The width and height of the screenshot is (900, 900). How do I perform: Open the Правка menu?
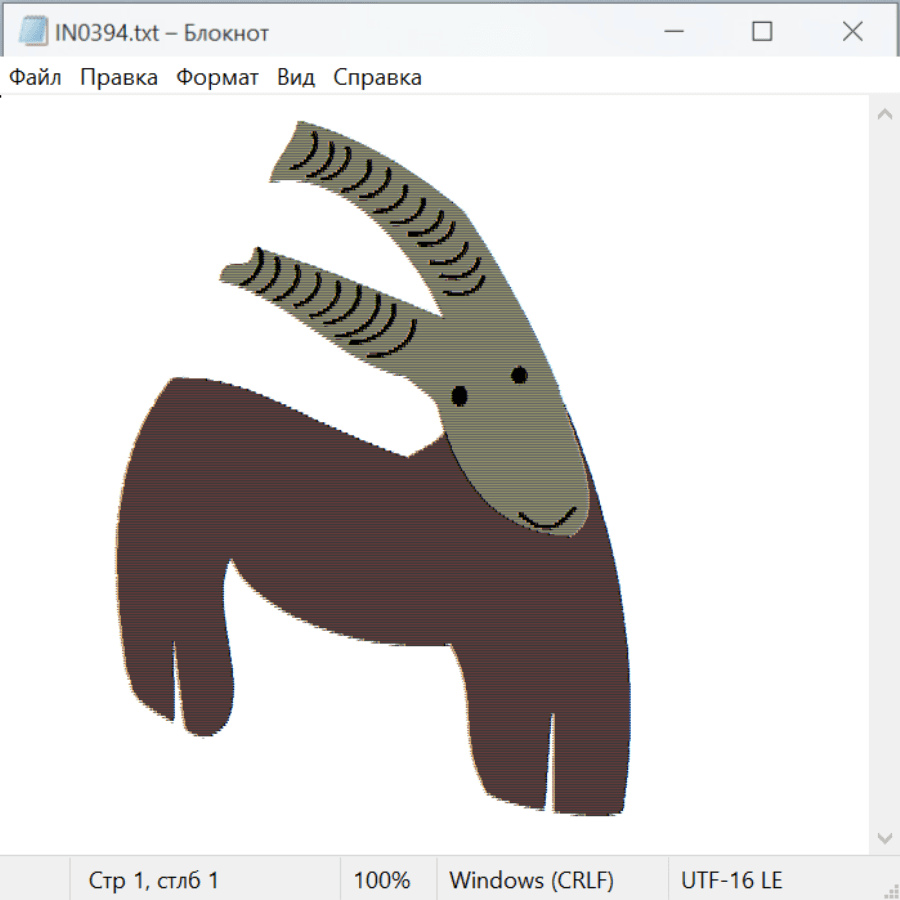(x=119, y=78)
